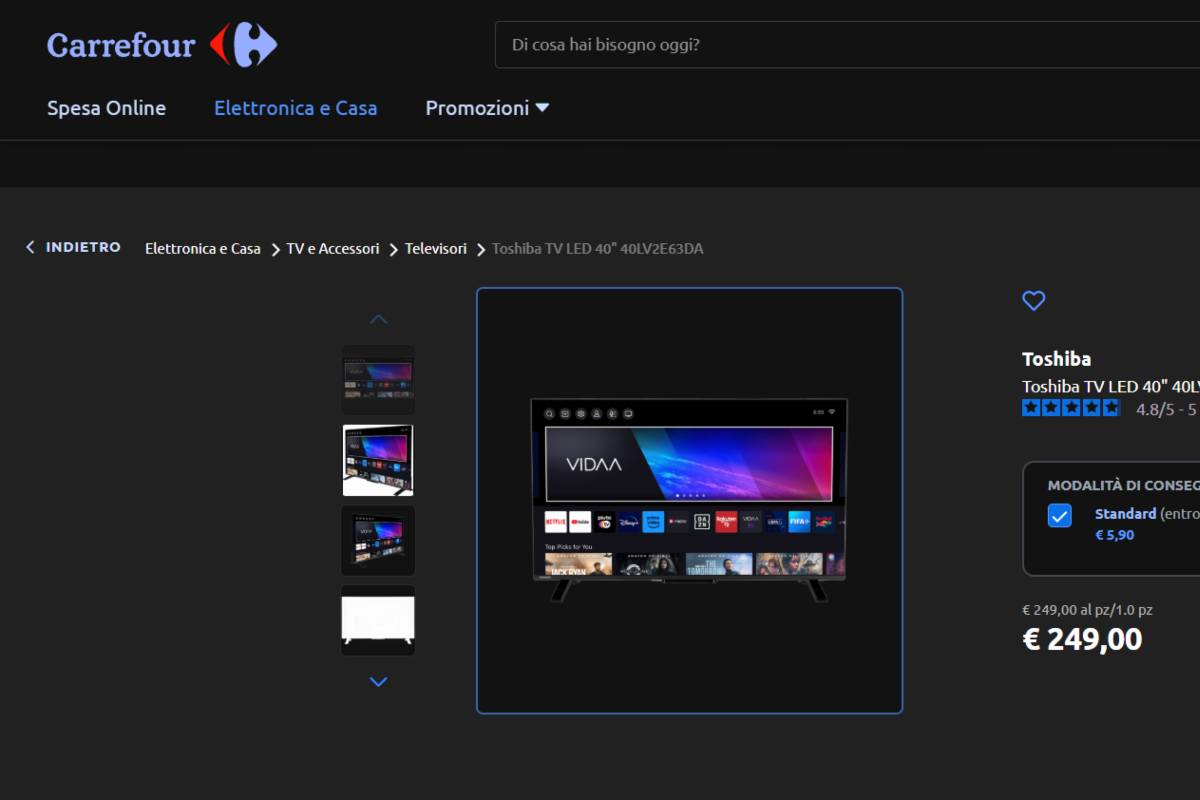The height and width of the screenshot is (800, 1200).
Task: Add product to wishlist with heart icon
Action: 1033,300
